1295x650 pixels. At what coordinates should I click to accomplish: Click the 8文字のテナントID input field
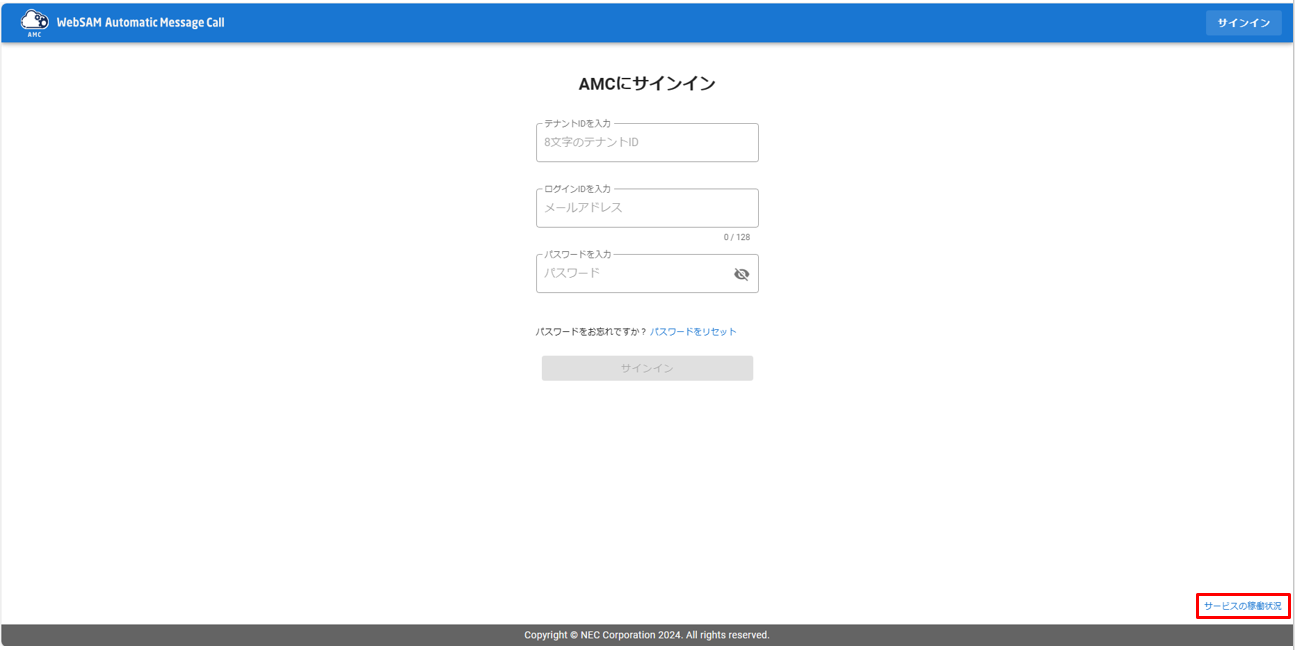(x=647, y=142)
